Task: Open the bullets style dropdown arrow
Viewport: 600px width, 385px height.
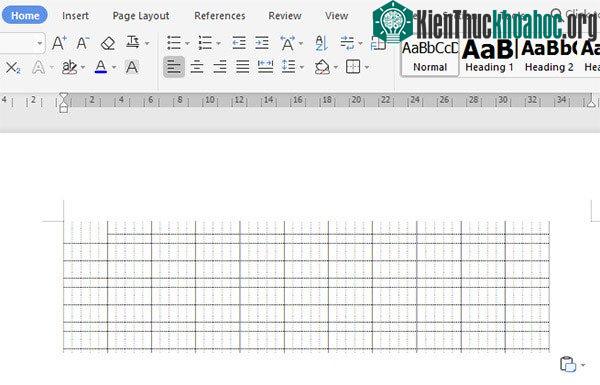Action: 187,43
